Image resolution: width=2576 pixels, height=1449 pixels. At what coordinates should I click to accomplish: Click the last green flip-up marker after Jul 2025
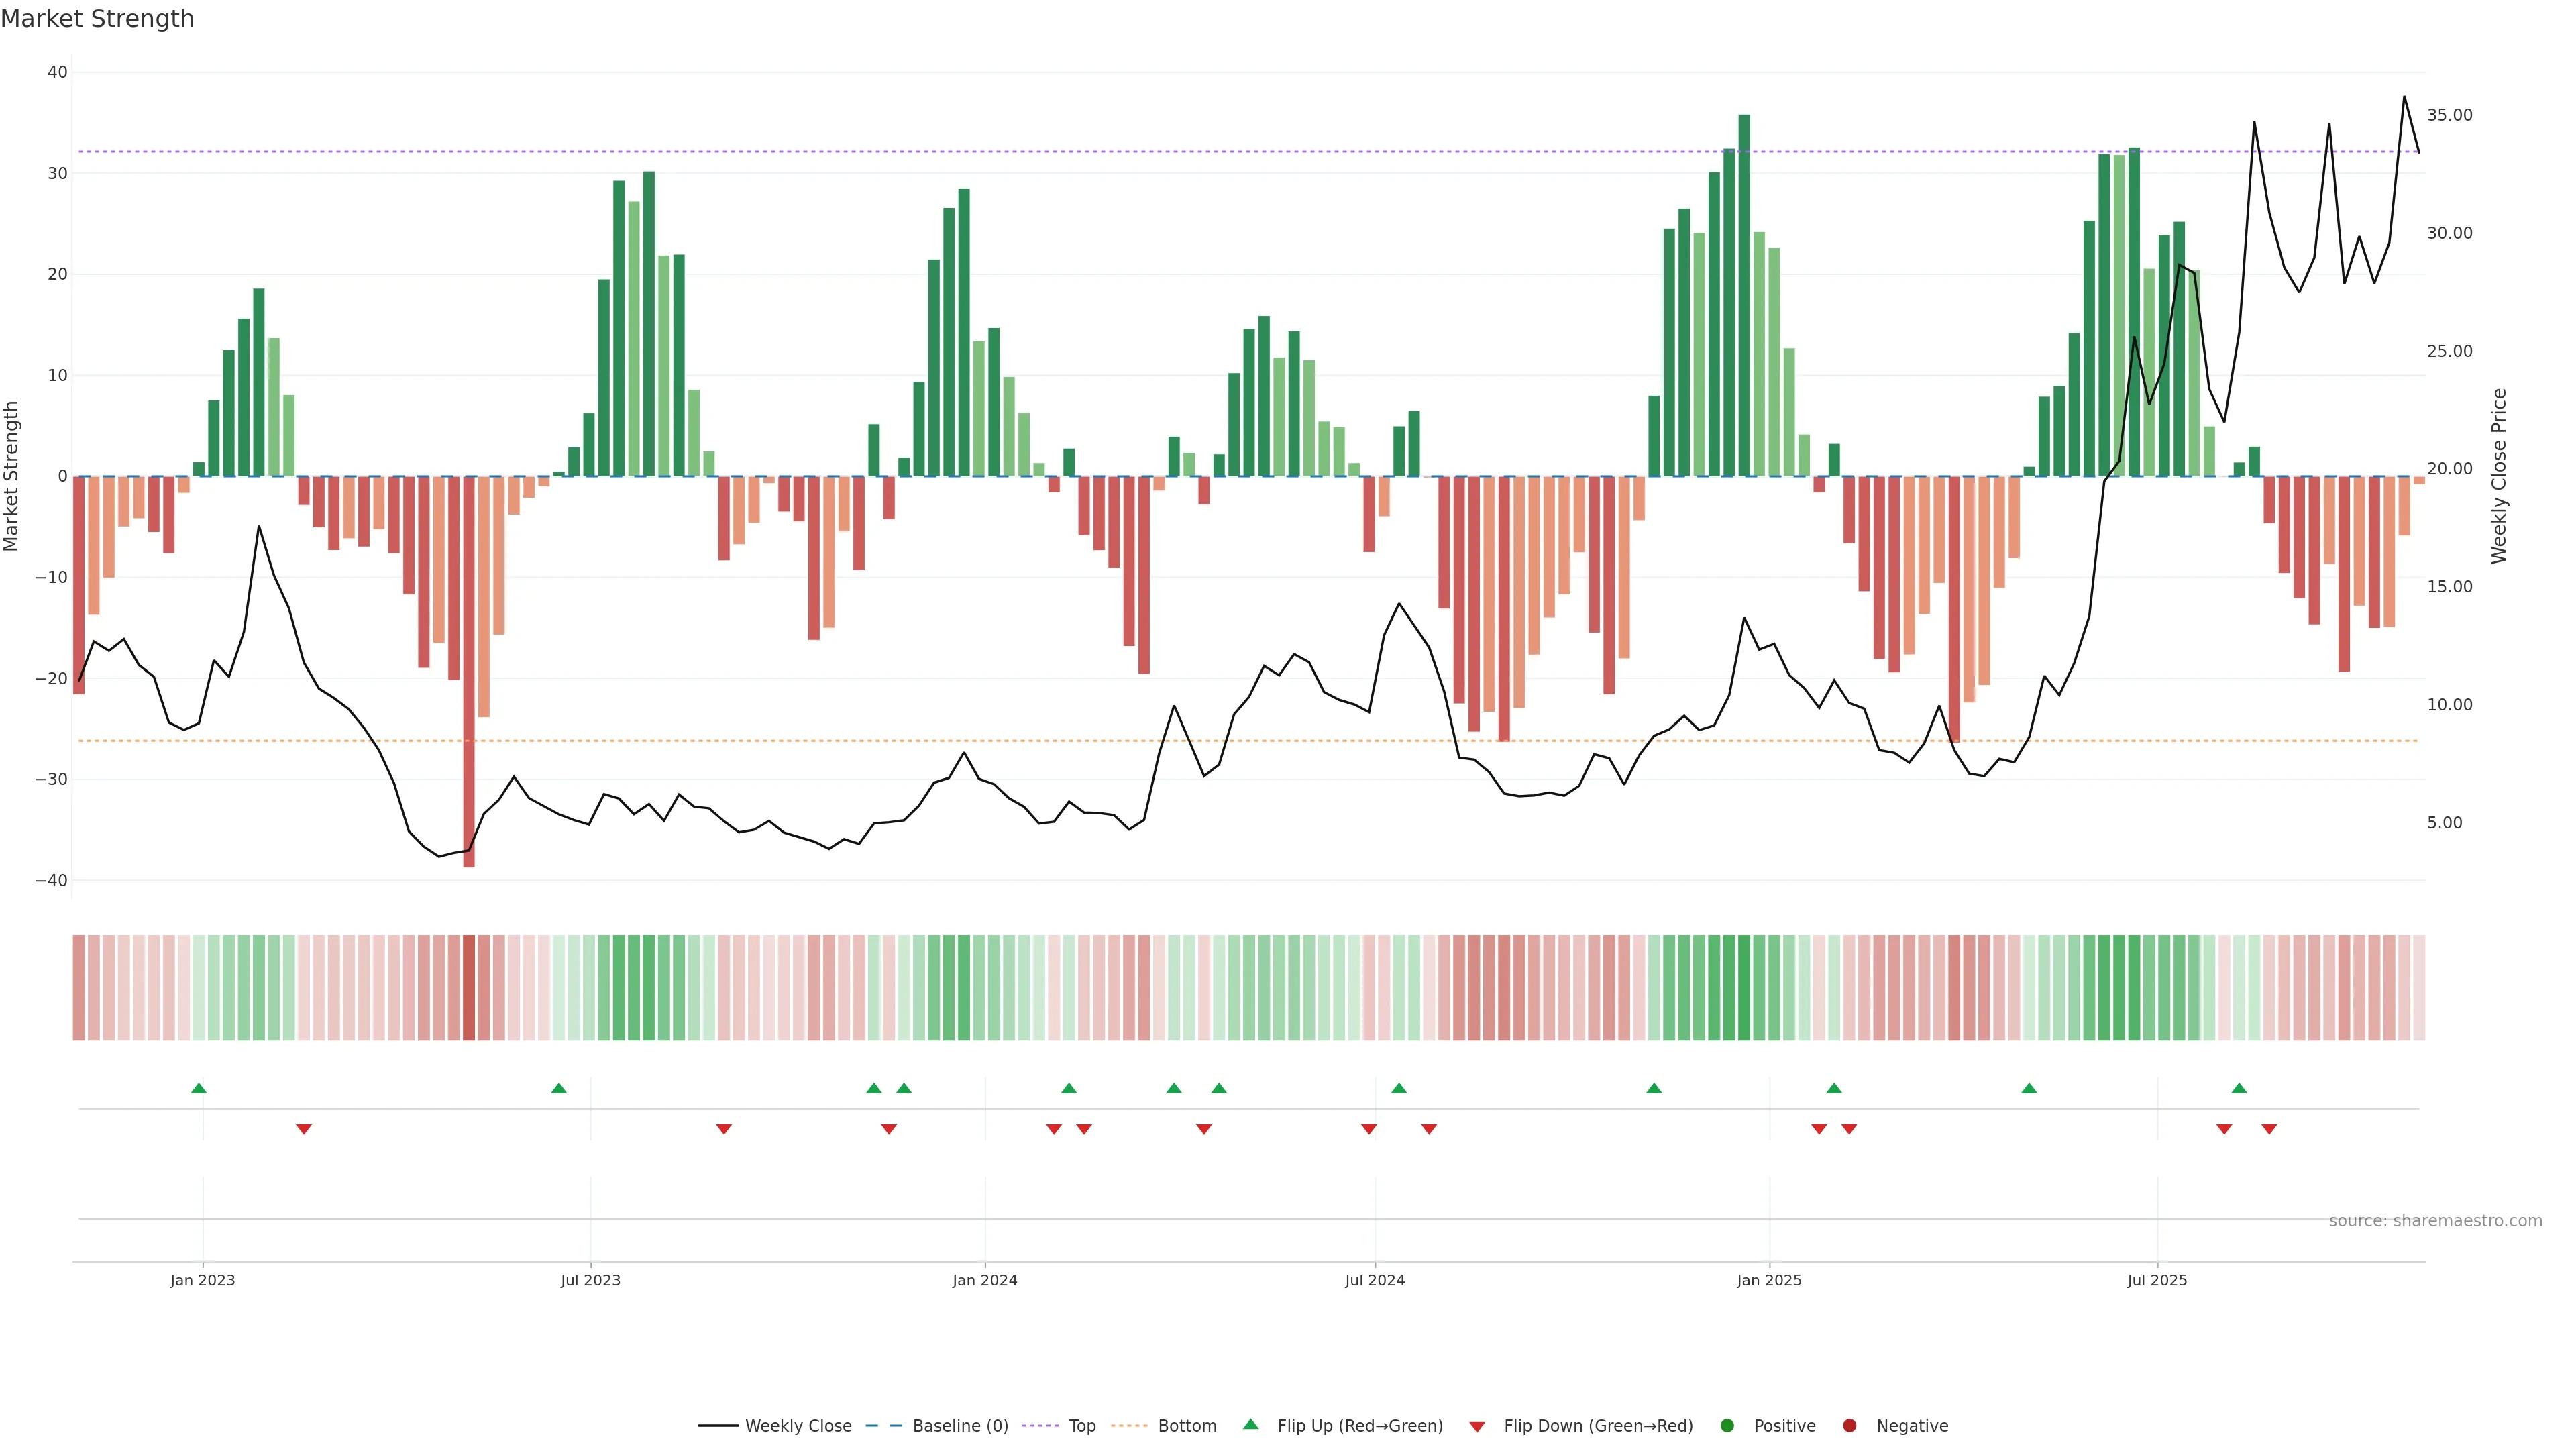pos(2239,1088)
